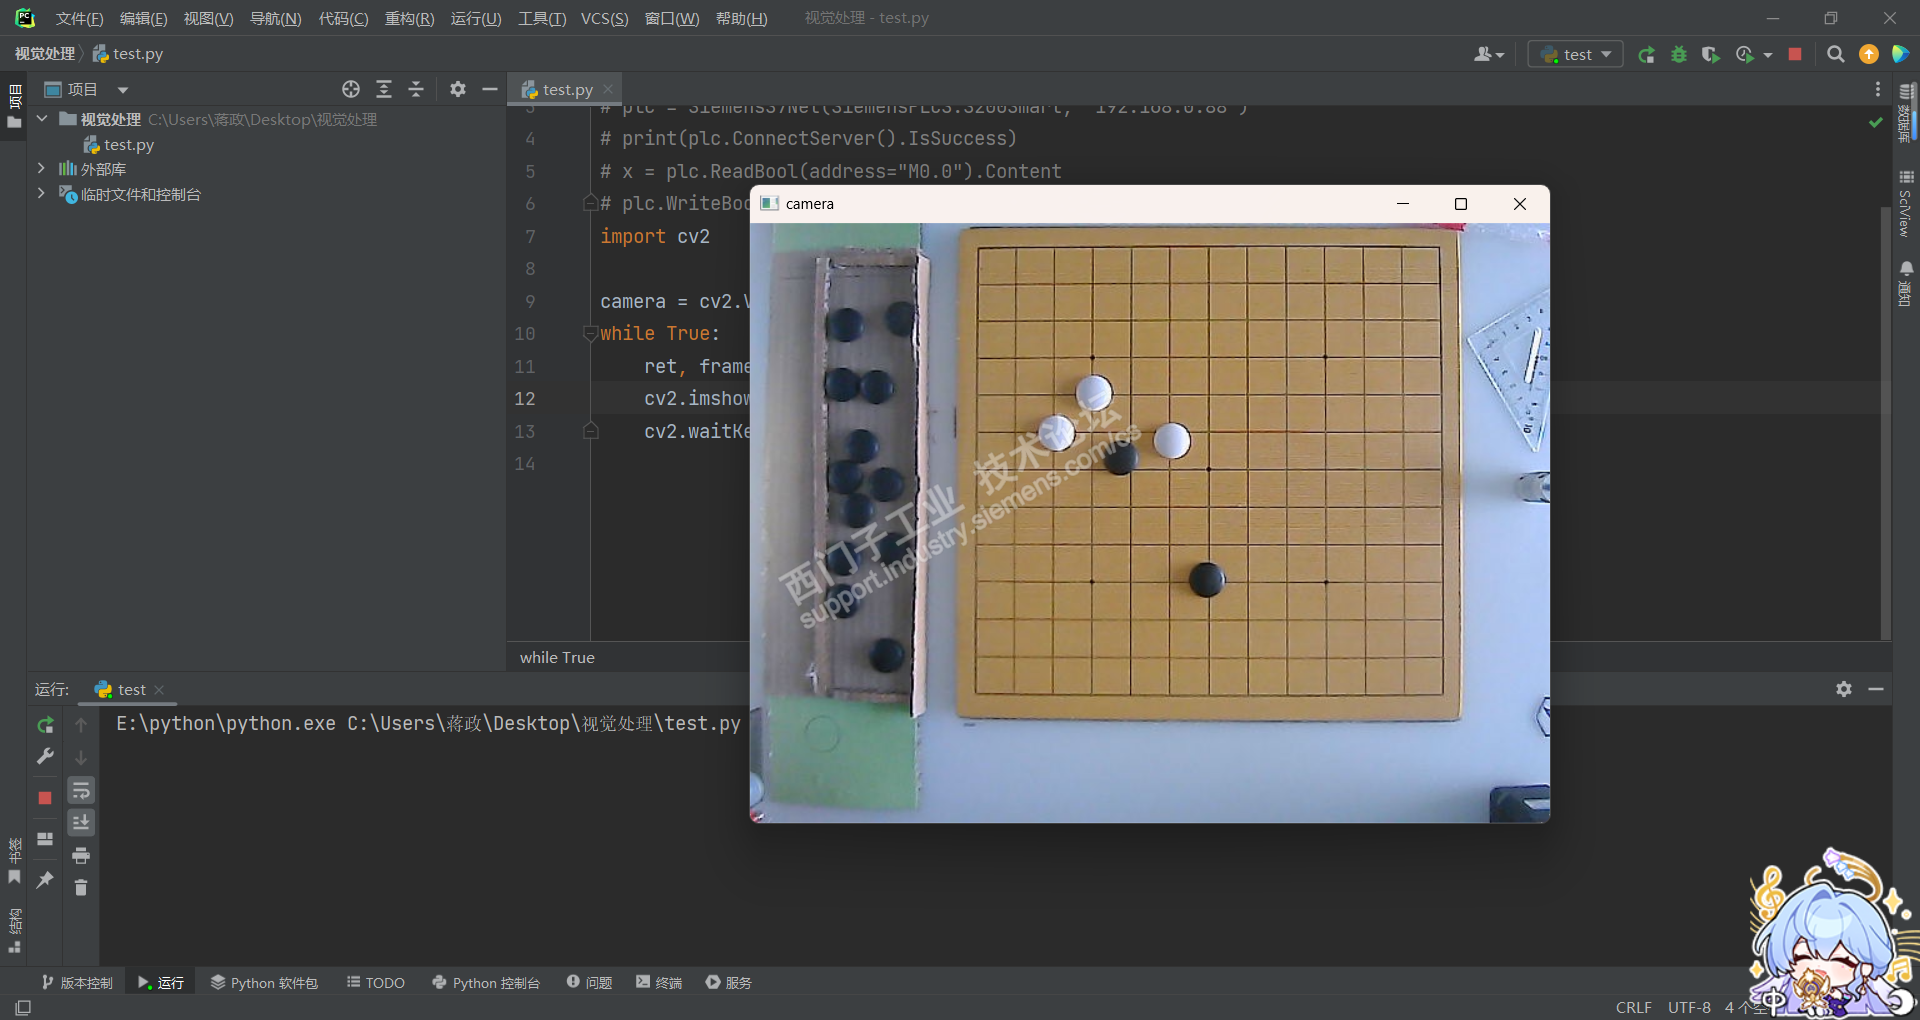Open the editor tabs more options menu
This screenshot has height=1020, width=1920.
1878,90
